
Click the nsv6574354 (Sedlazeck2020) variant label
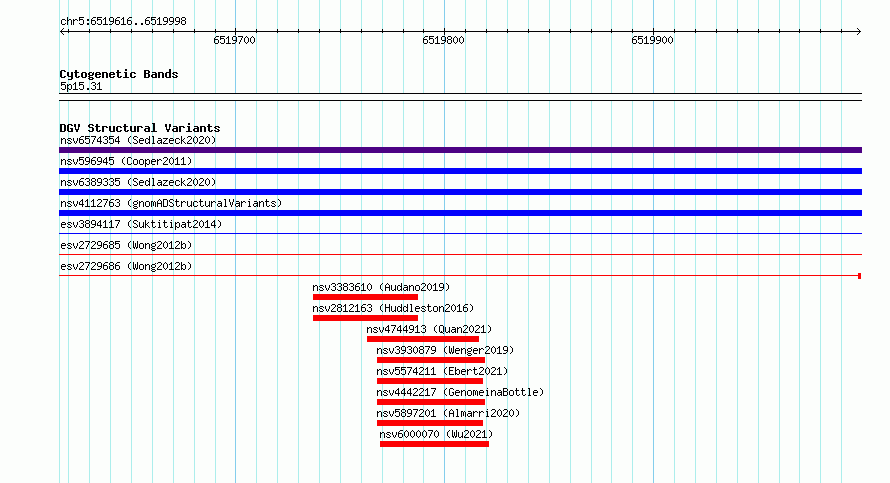138,140
